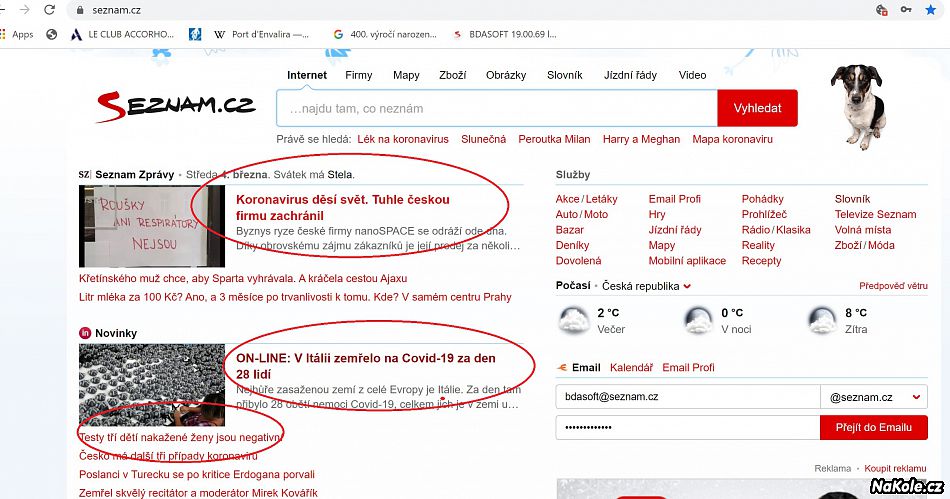Open link Poslanci v Turecku se po kritice Erdogana porvali
Viewport: 950px width, 499px height.
click(197, 475)
